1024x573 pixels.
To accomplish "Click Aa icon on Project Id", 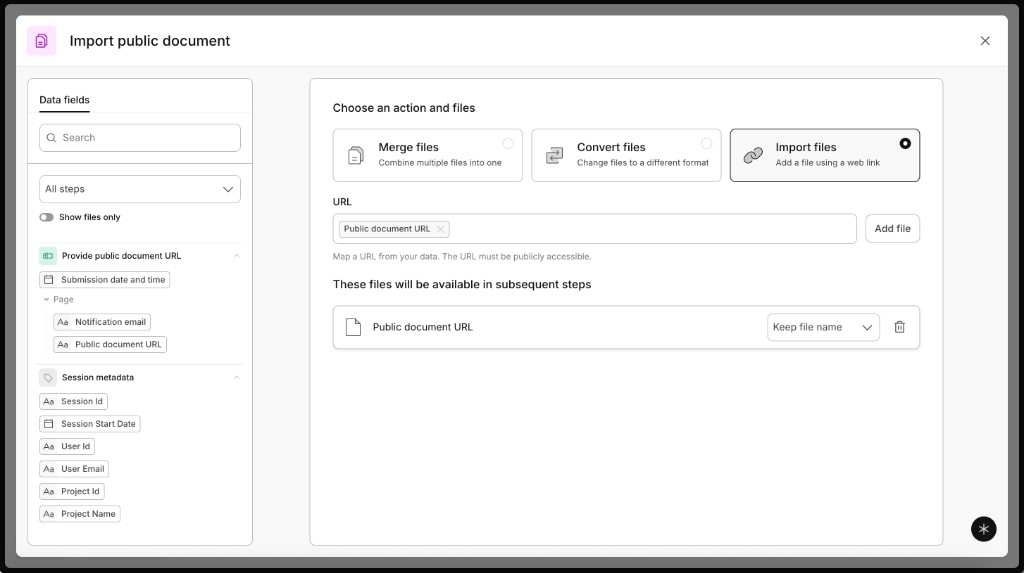I will point(49,491).
